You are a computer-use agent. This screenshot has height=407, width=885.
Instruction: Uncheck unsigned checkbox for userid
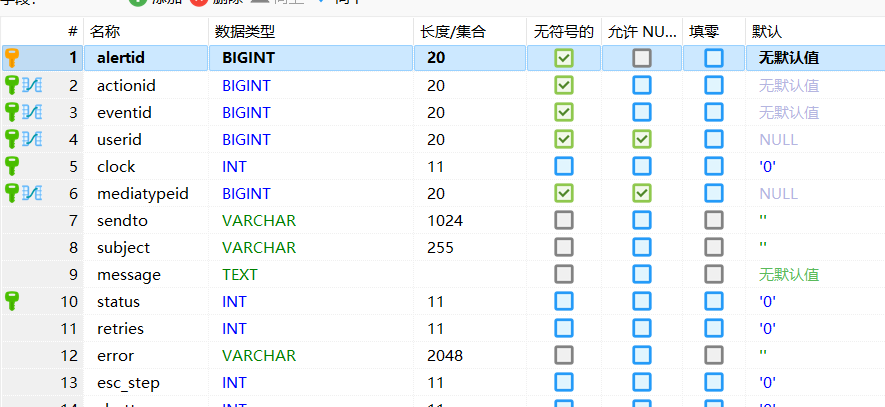pos(564,139)
